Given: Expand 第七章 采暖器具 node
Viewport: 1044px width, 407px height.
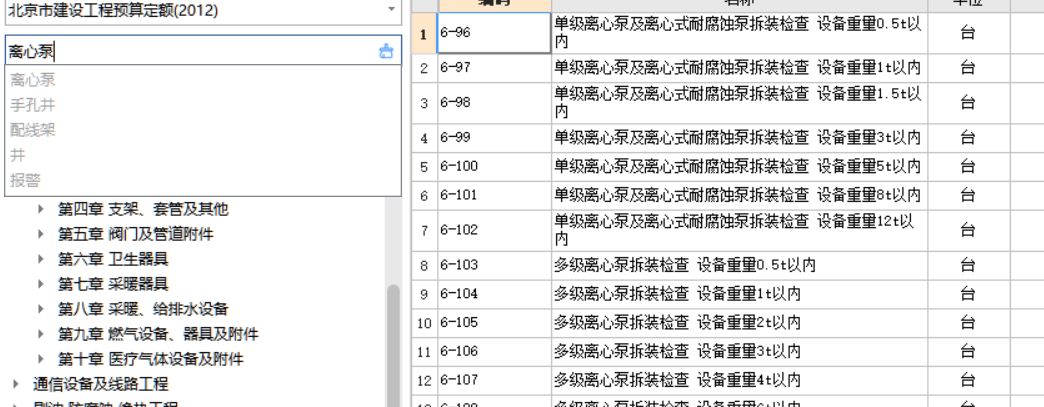Looking at the screenshot, I should tap(41, 284).
